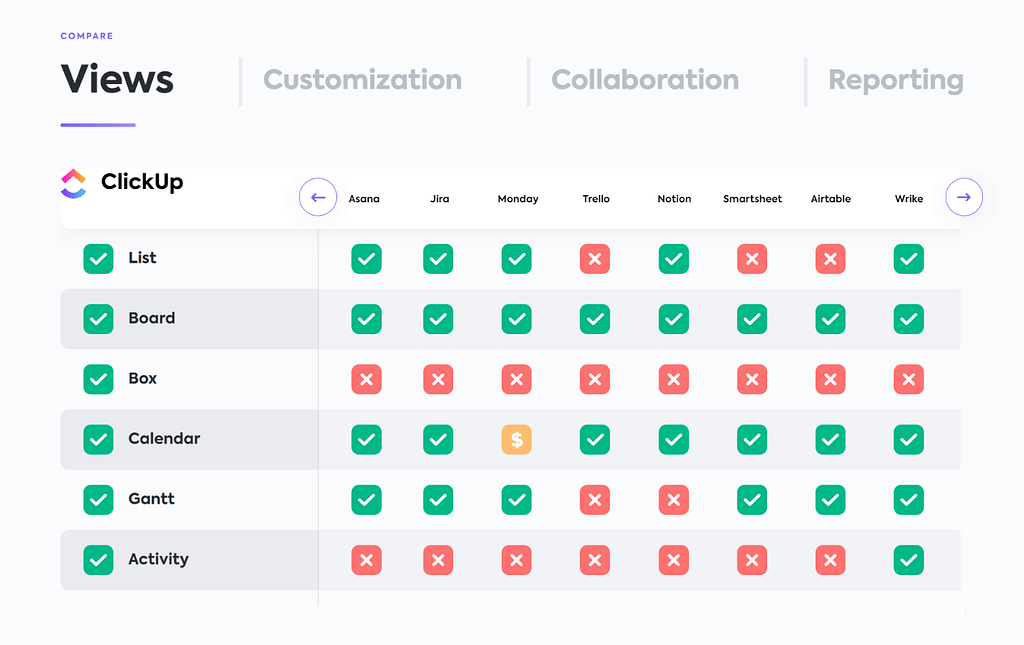Click the red X for Jira Activity
1024x645 pixels.
coord(438,560)
